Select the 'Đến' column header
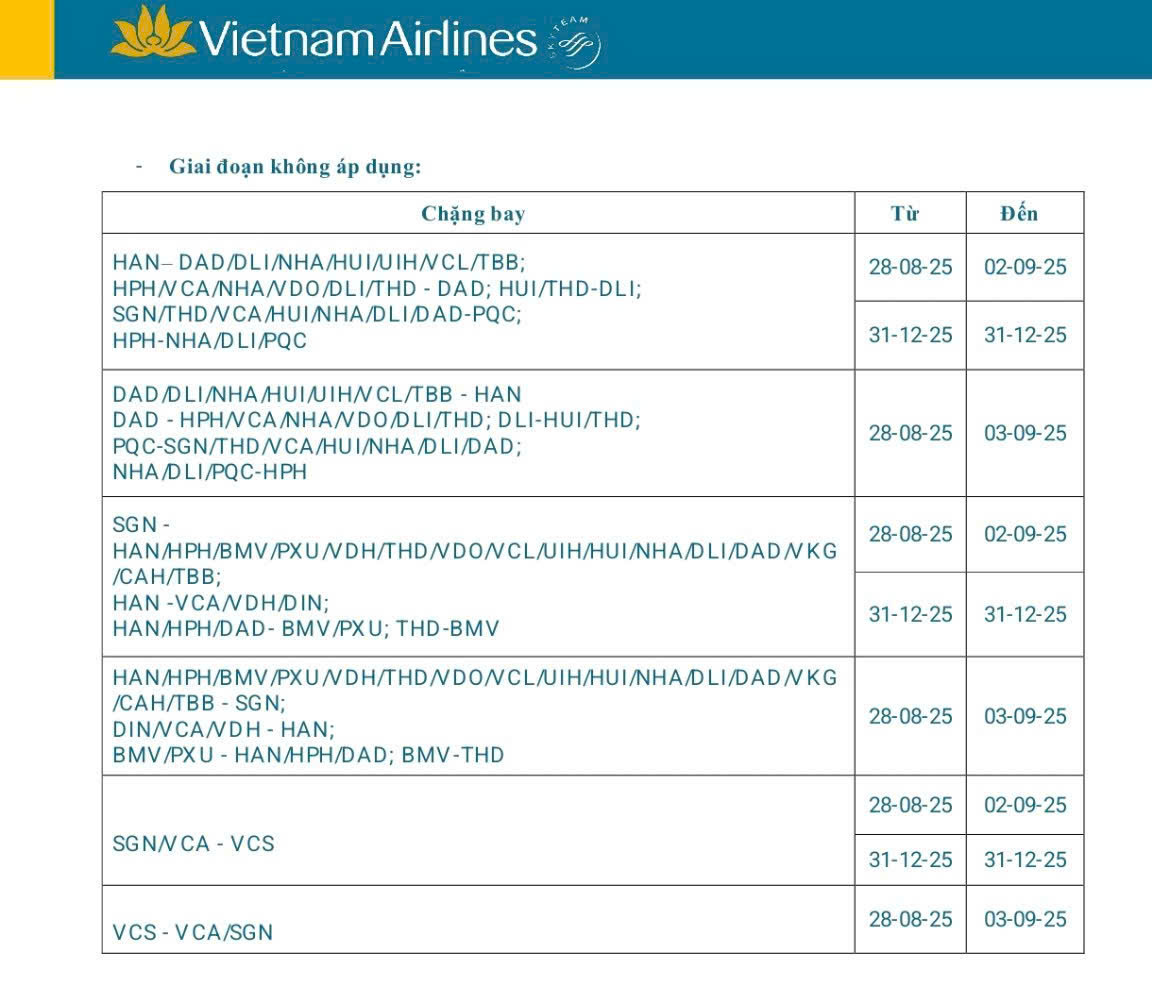 [x=1019, y=214]
